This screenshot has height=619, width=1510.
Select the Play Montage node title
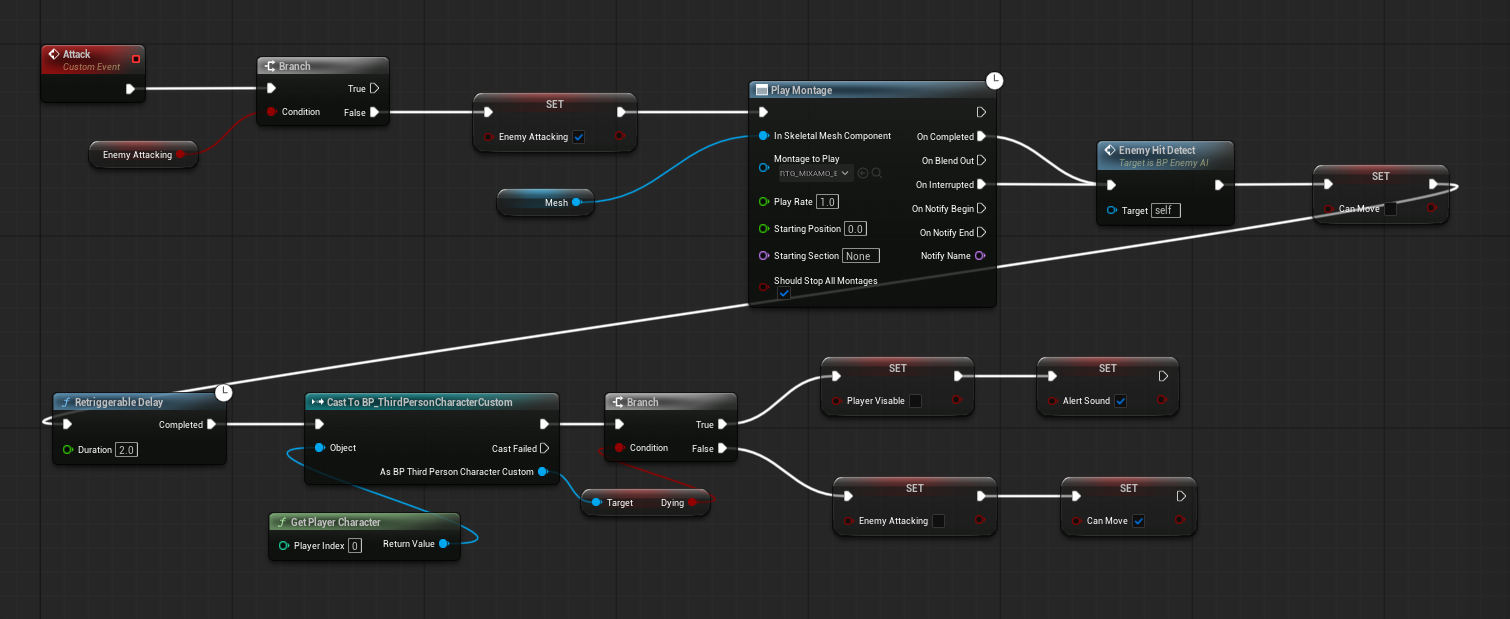pyautogui.click(x=801, y=90)
